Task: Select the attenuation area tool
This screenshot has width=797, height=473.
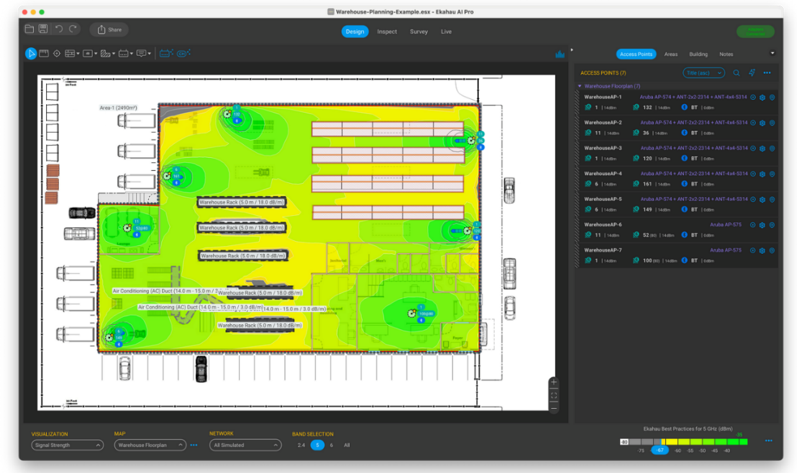Action: (x=87, y=53)
